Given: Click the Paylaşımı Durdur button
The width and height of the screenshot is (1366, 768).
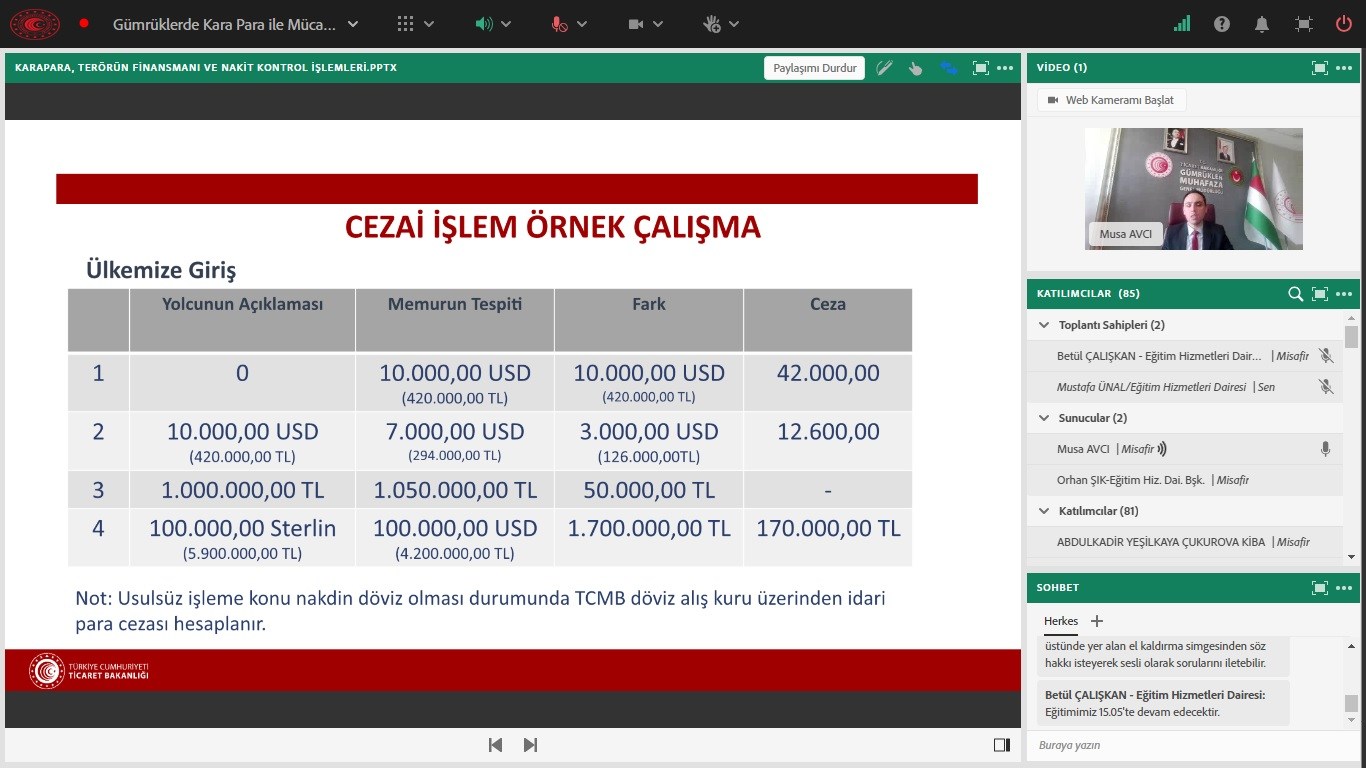Looking at the screenshot, I should [815, 68].
